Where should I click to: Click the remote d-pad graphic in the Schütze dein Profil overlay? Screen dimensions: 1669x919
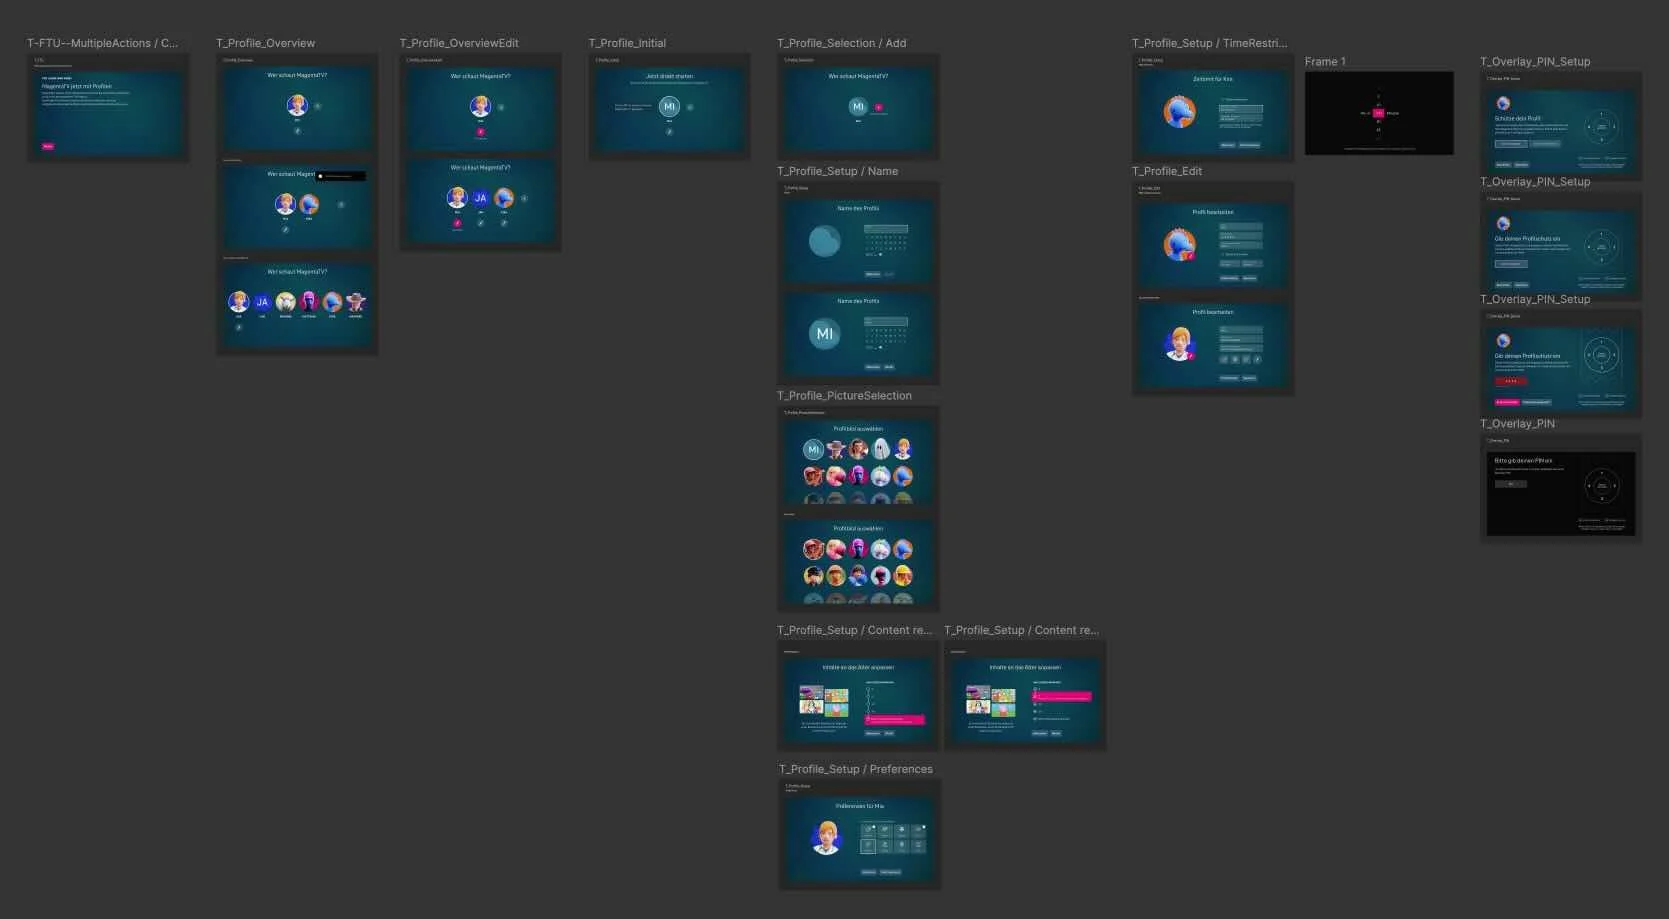pos(1602,128)
